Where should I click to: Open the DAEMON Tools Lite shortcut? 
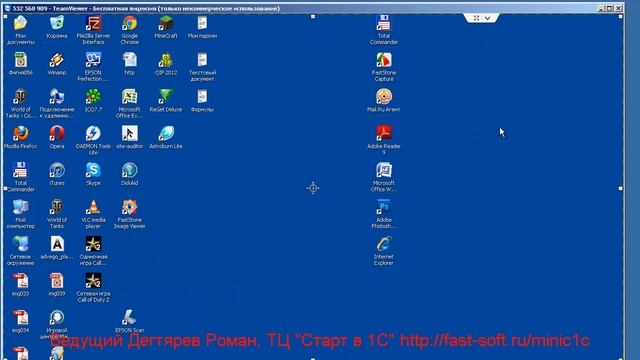[93, 134]
